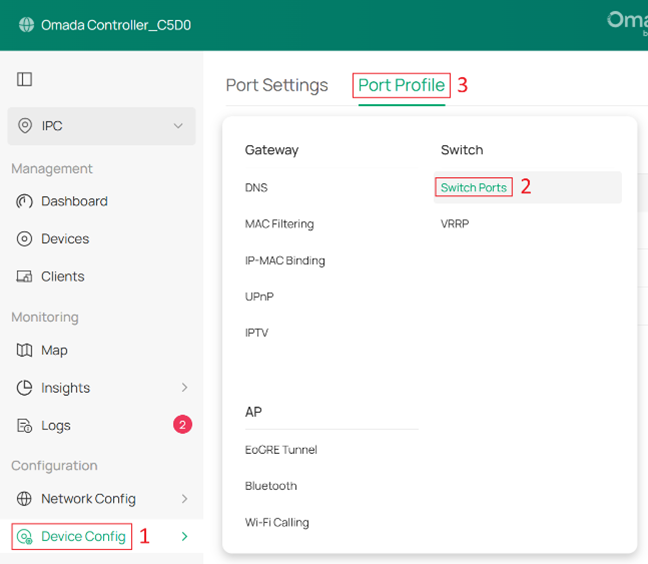This screenshot has height=564, width=648.
Task: Open IP-MAC Binding settings
Action: pyautogui.click(x=285, y=260)
